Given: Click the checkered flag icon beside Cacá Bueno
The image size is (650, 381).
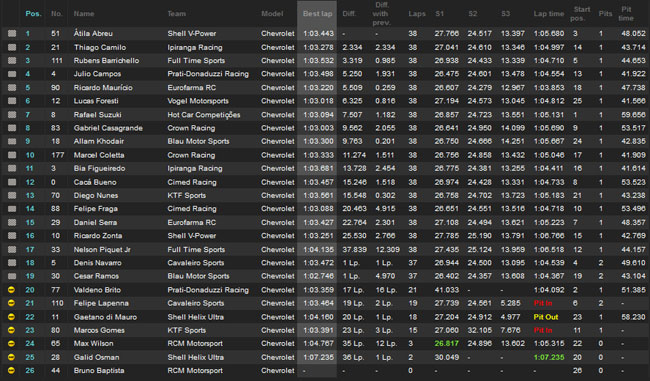Looking at the screenshot, I should pyautogui.click(x=12, y=182).
